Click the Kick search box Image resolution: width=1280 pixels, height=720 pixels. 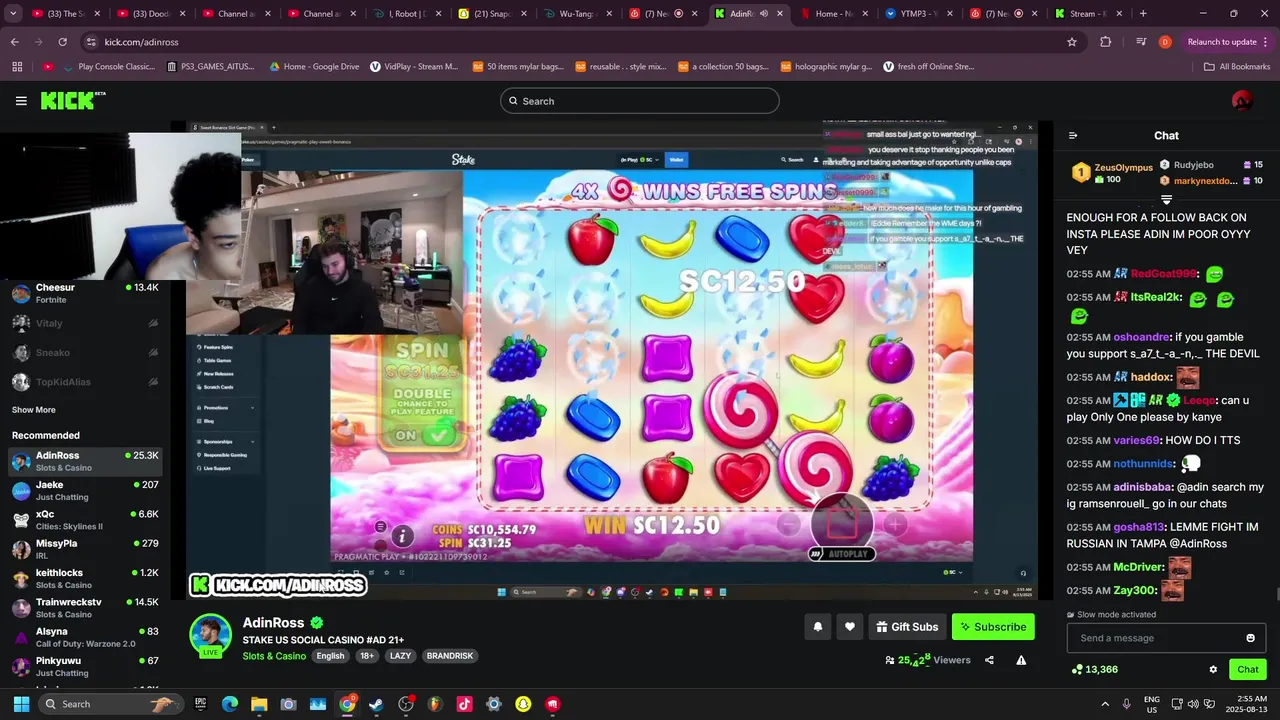639,101
